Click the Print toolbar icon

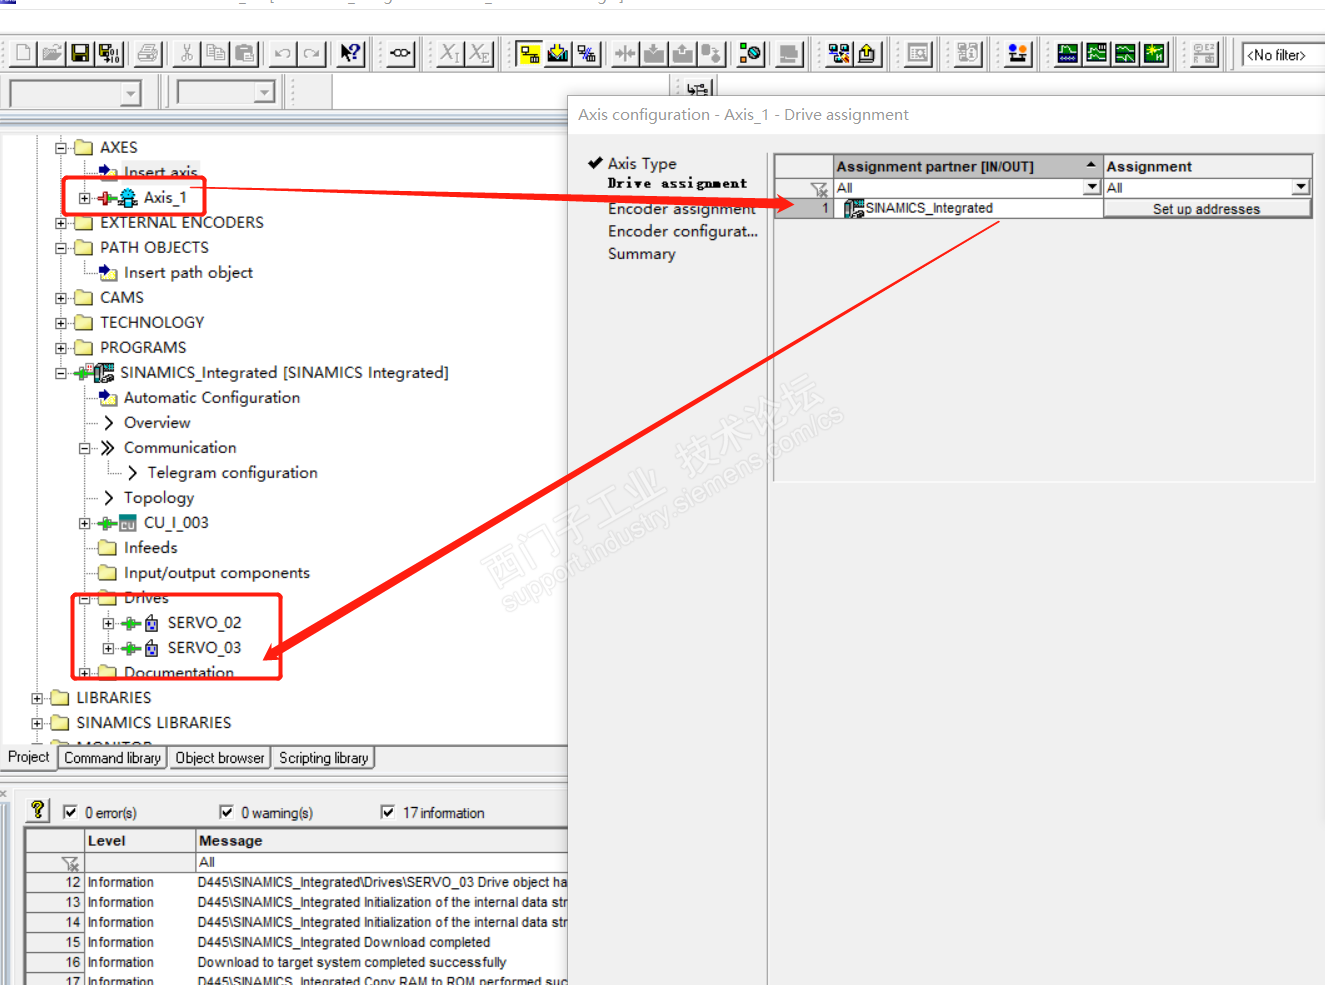click(x=148, y=53)
